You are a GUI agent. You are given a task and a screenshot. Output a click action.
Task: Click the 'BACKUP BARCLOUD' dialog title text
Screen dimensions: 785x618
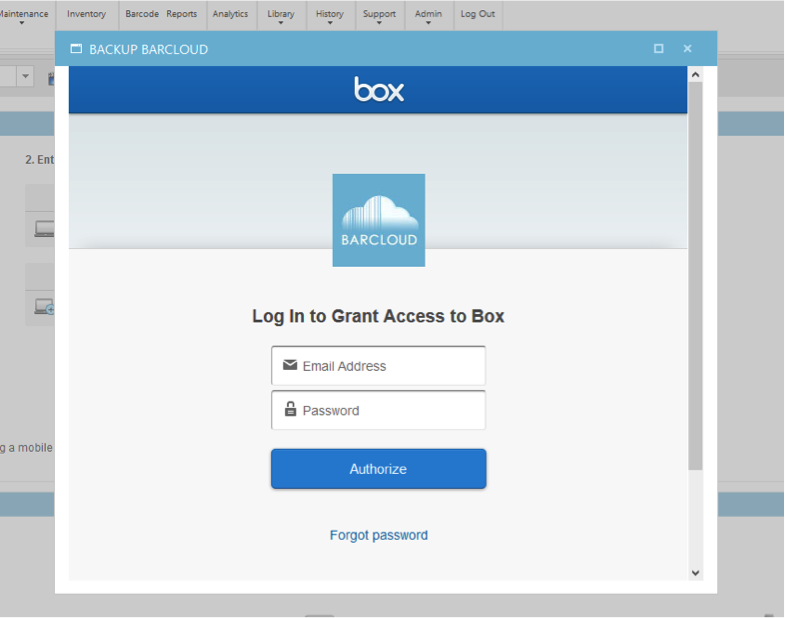click(x=148, y=49)
